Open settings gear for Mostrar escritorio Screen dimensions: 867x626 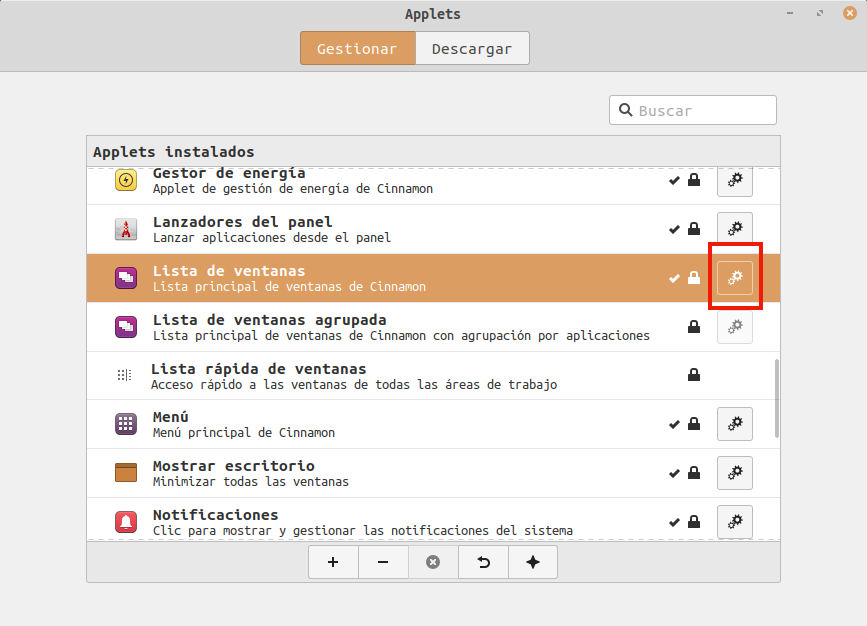click(734, 473)
